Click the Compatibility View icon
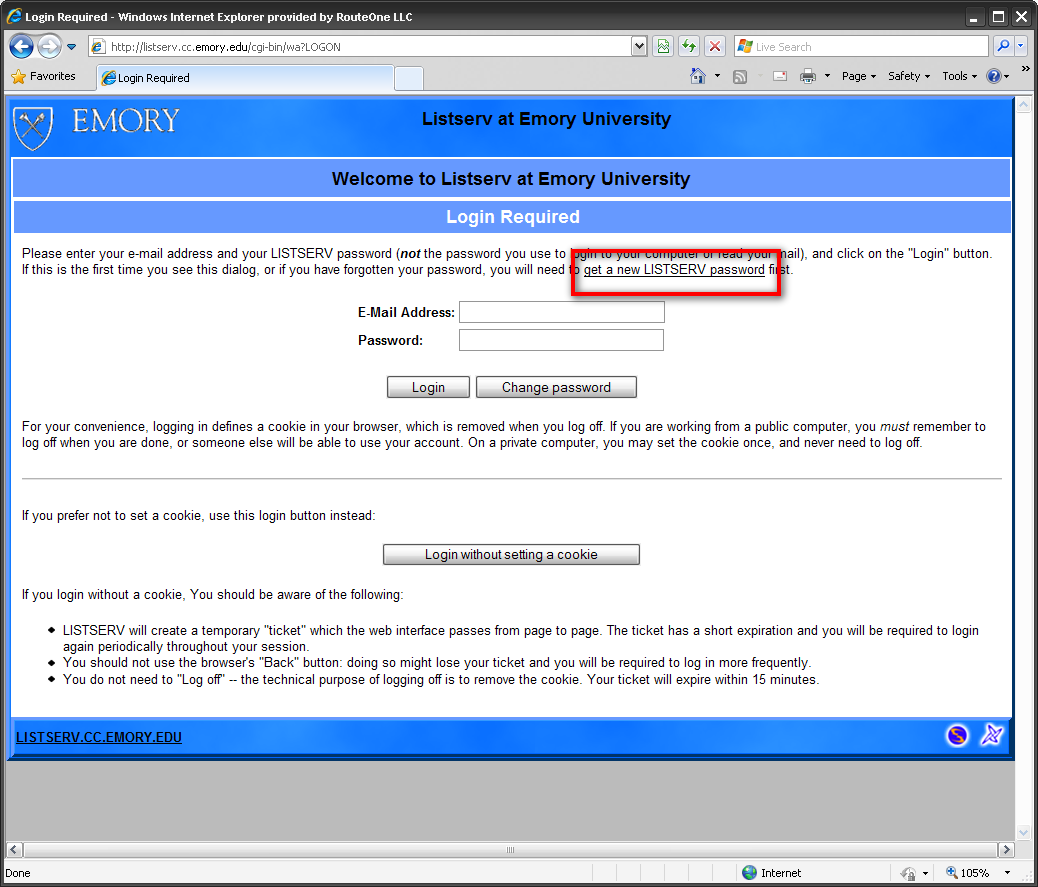Screen dimensions: 1038x887 coord(663,46)
